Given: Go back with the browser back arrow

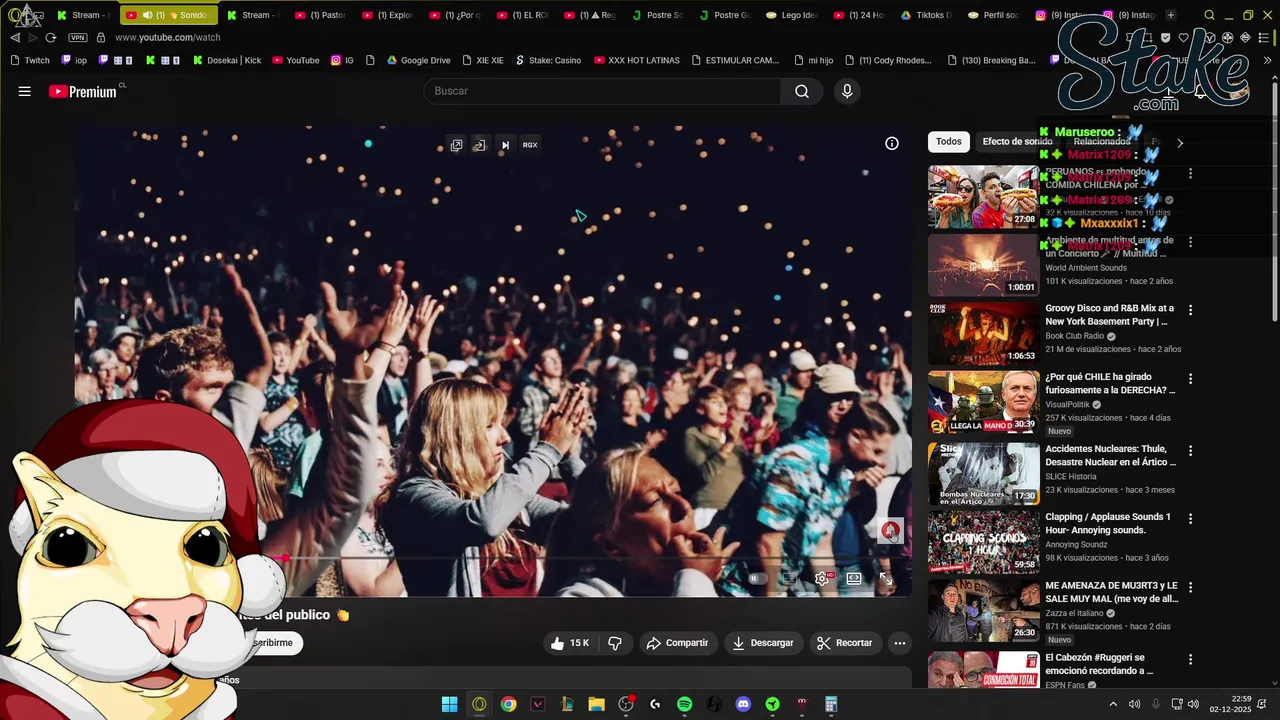Looking at the screenshot, I should click(14, 37).
